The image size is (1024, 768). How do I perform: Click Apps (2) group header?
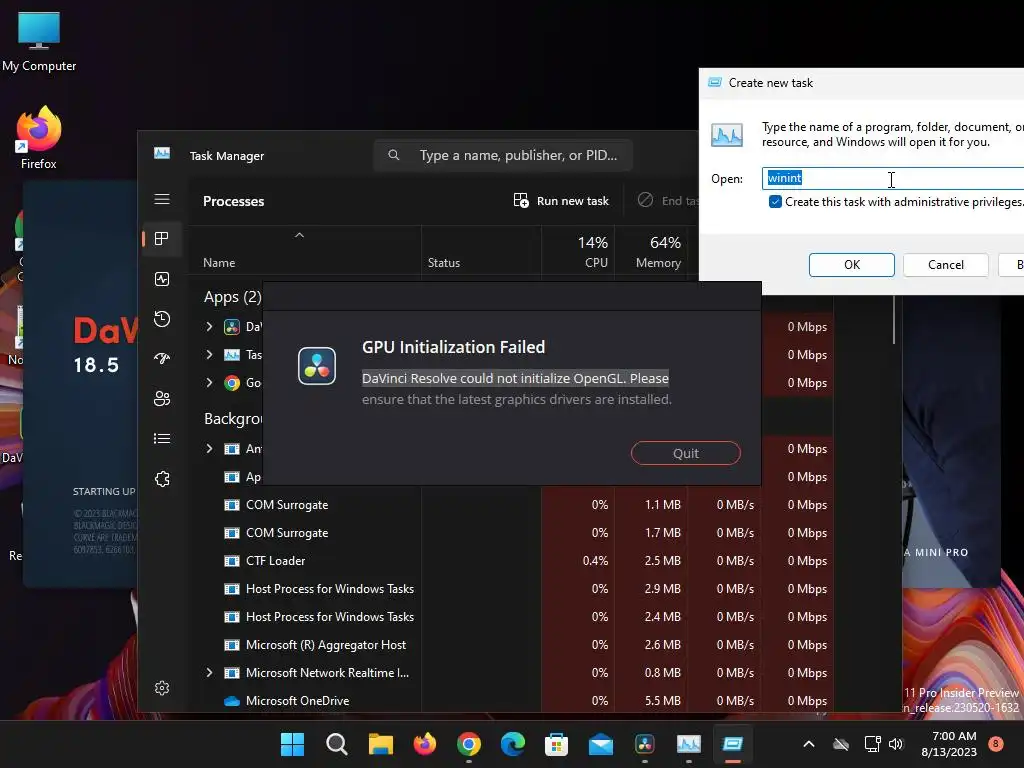(x=232, y=297)
